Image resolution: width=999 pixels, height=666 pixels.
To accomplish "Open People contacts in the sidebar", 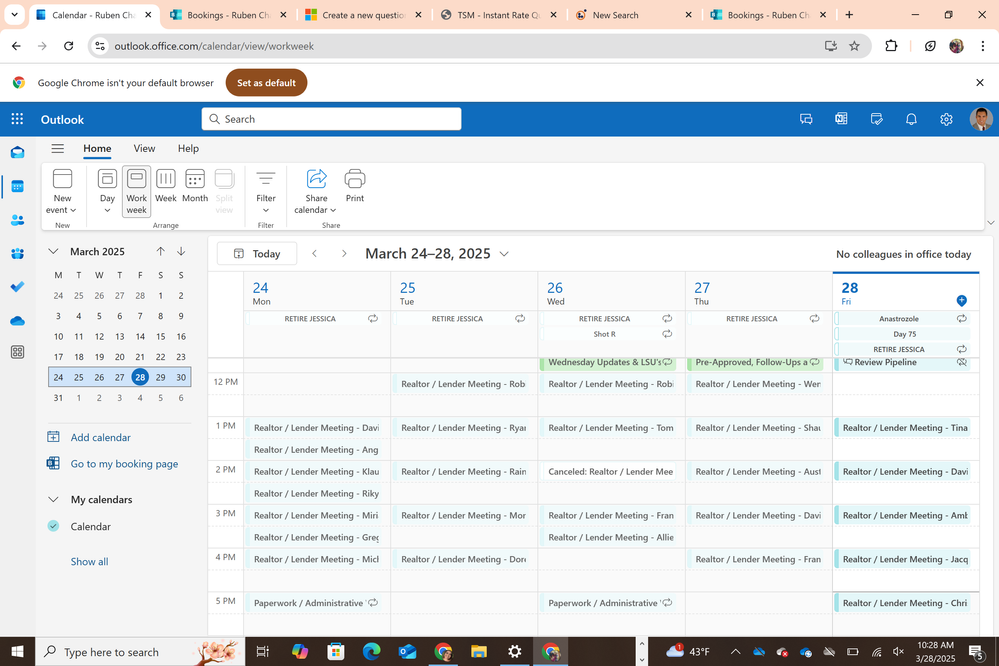I will coord(17,220).
